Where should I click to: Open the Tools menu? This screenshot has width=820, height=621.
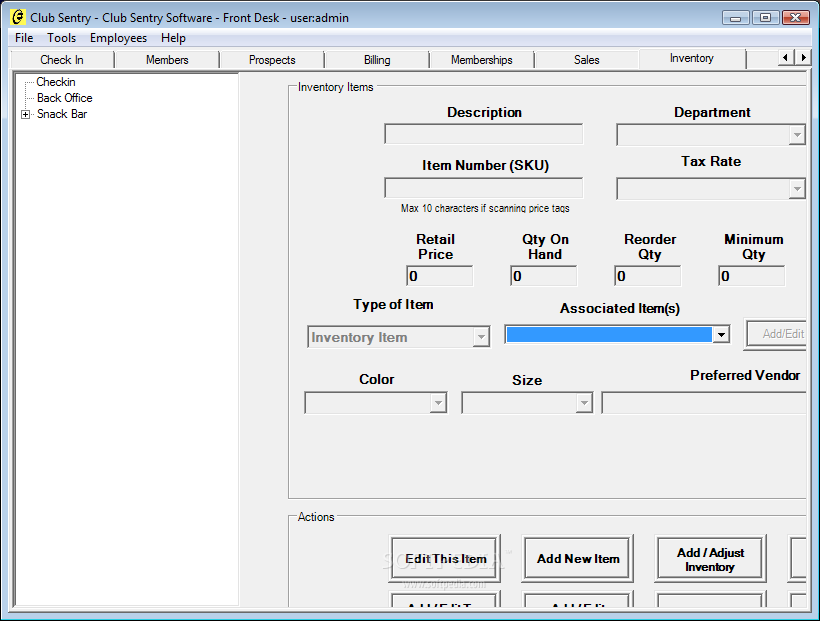point(61,38)
